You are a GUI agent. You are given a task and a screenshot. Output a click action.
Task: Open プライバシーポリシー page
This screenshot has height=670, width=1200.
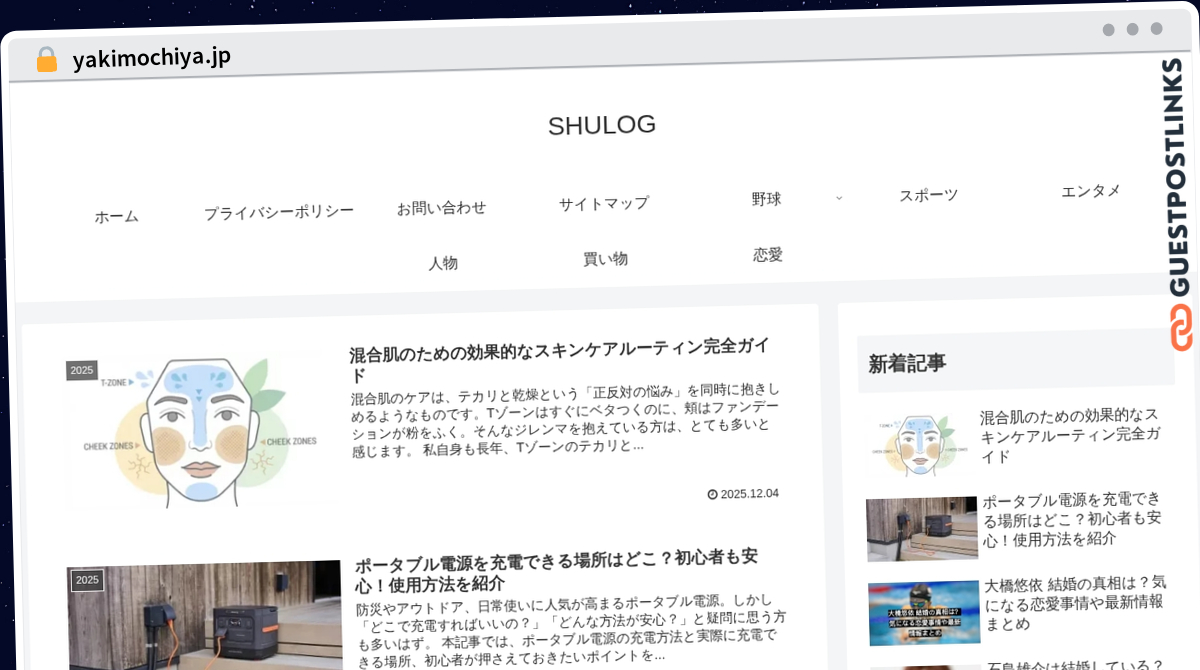pyautogui.click(x=279, y=212)
